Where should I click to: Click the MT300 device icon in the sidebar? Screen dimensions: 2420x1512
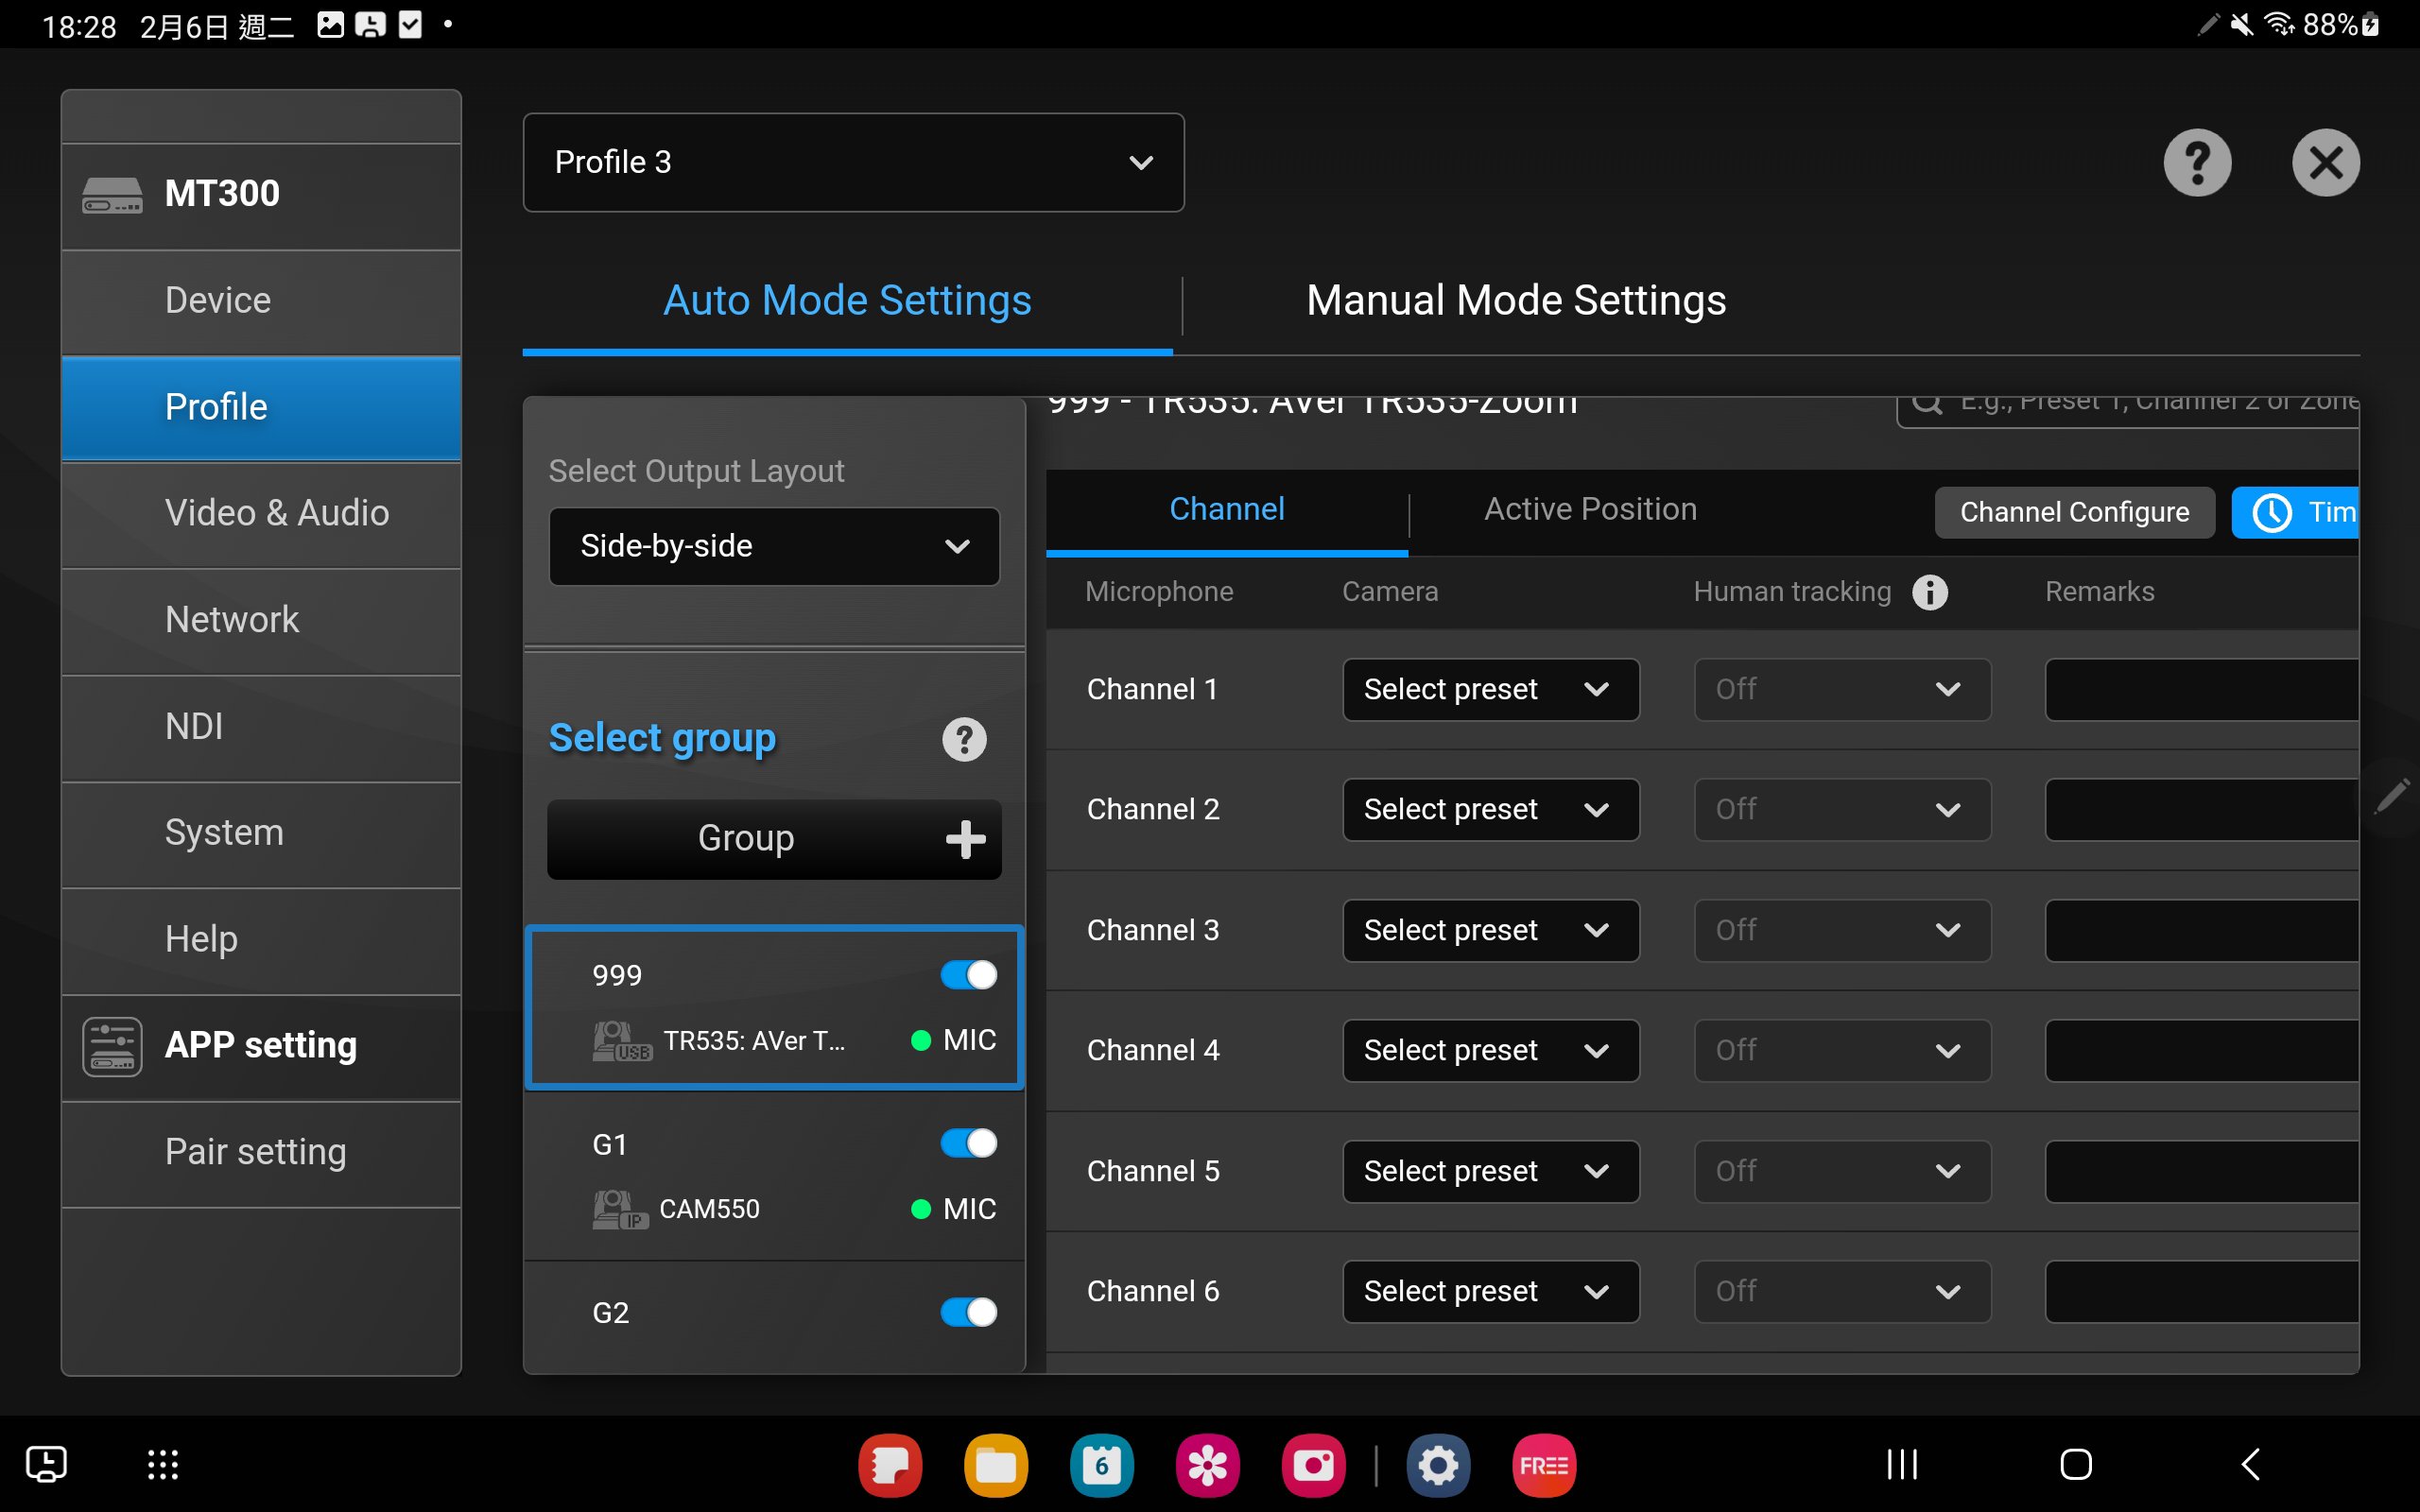112,194
